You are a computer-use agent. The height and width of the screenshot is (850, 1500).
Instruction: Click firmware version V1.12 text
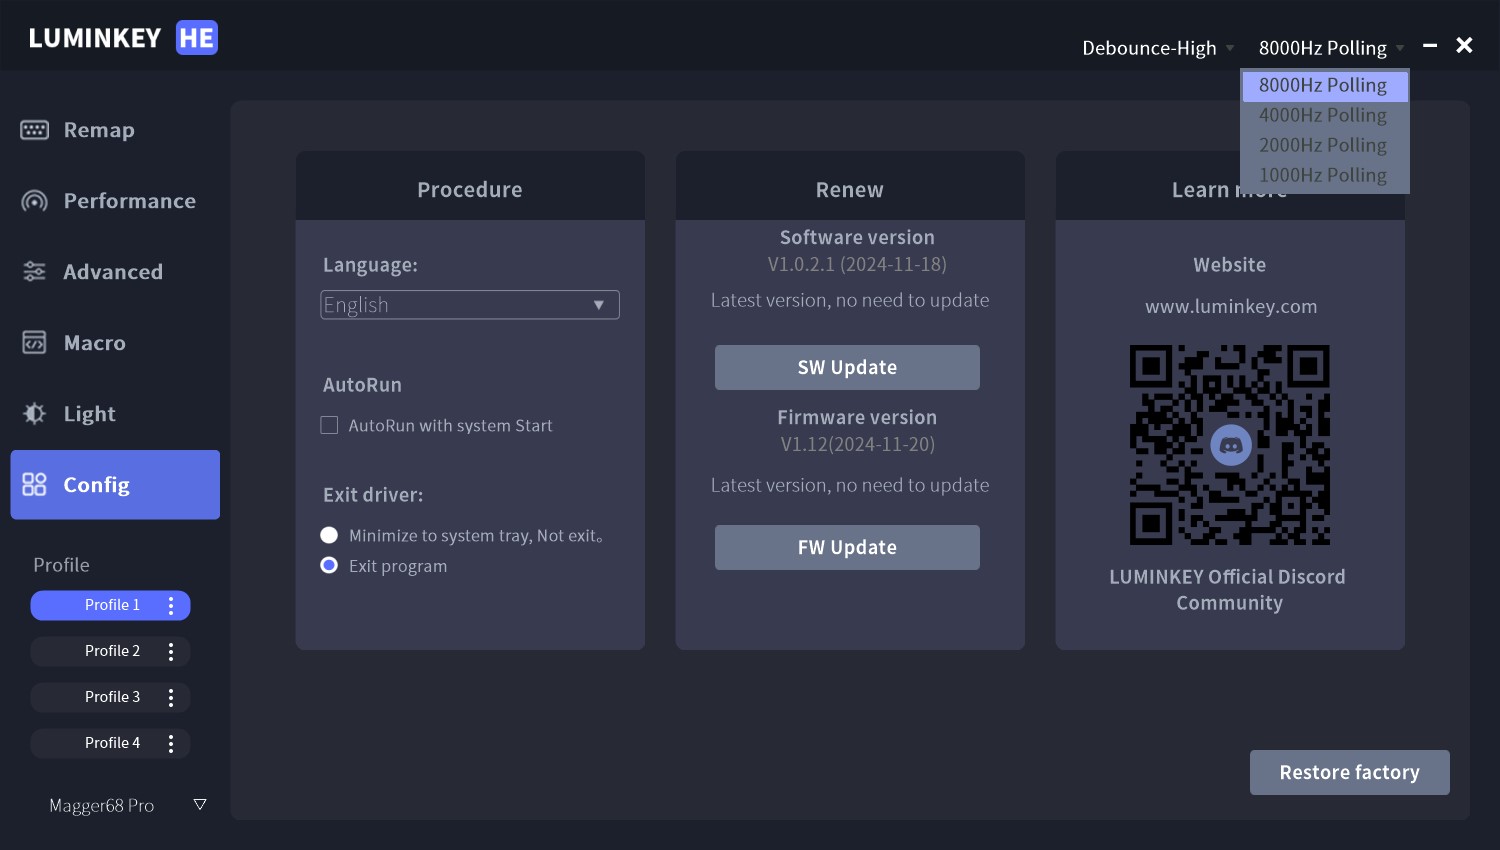(858, 444)
